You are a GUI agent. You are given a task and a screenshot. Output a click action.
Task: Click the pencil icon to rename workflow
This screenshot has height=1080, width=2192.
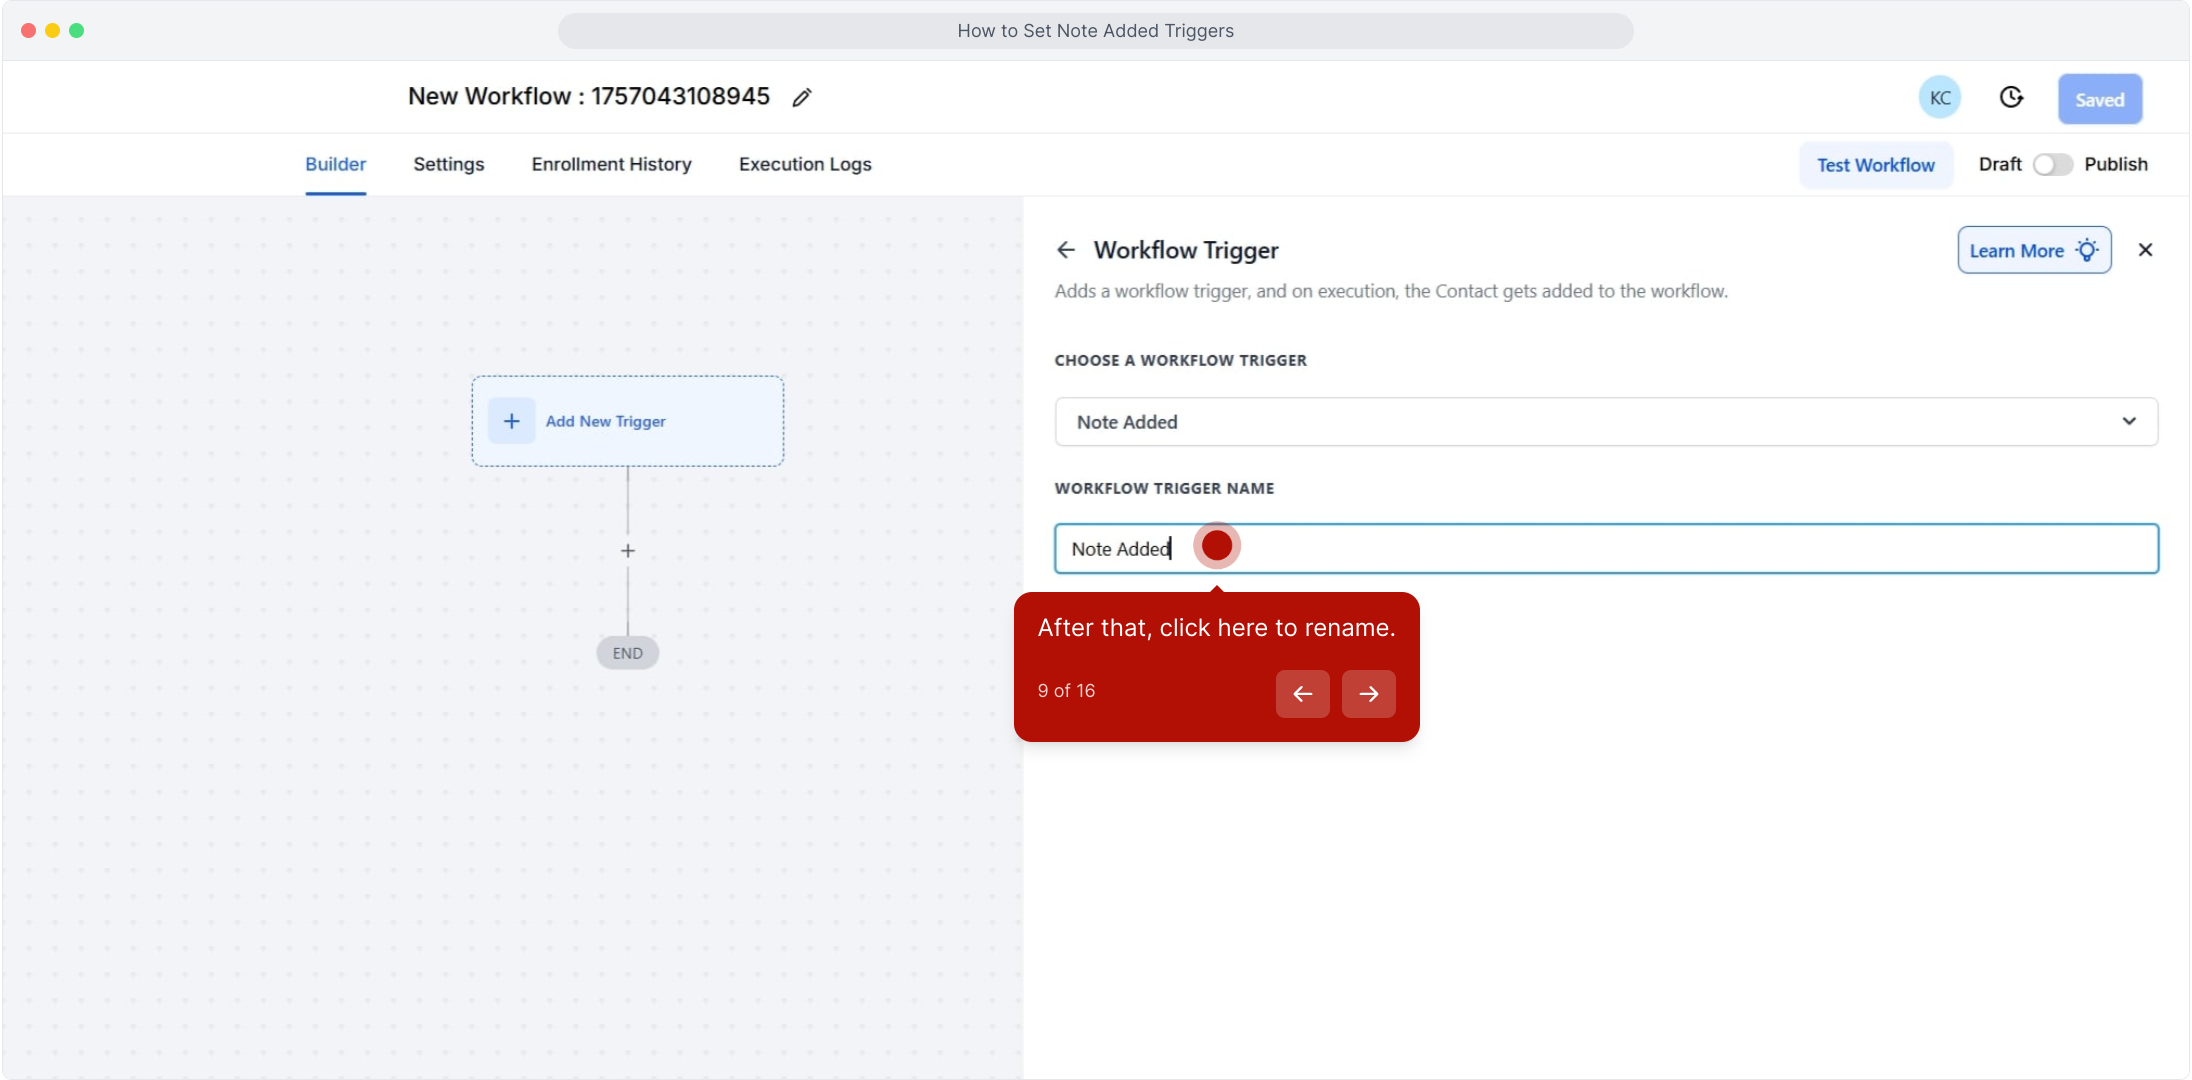[x=801, y=97]
